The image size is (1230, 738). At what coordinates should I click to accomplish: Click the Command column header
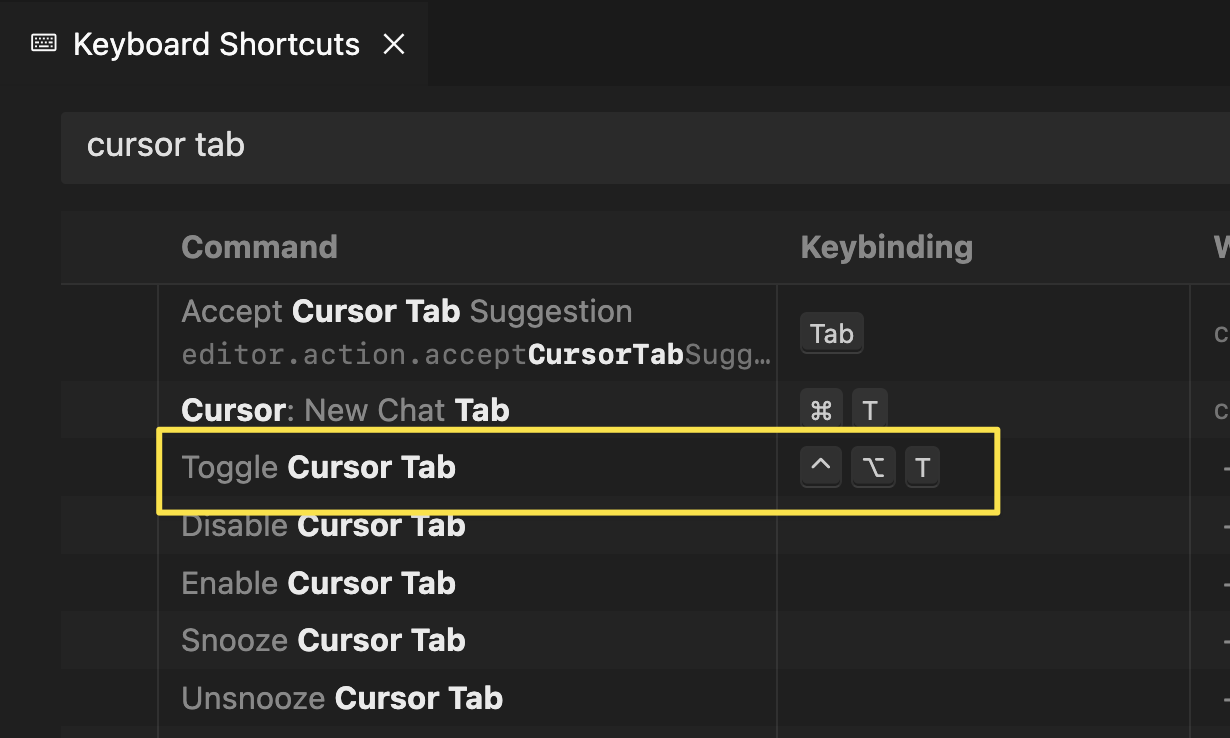click(x=259, y=247)
